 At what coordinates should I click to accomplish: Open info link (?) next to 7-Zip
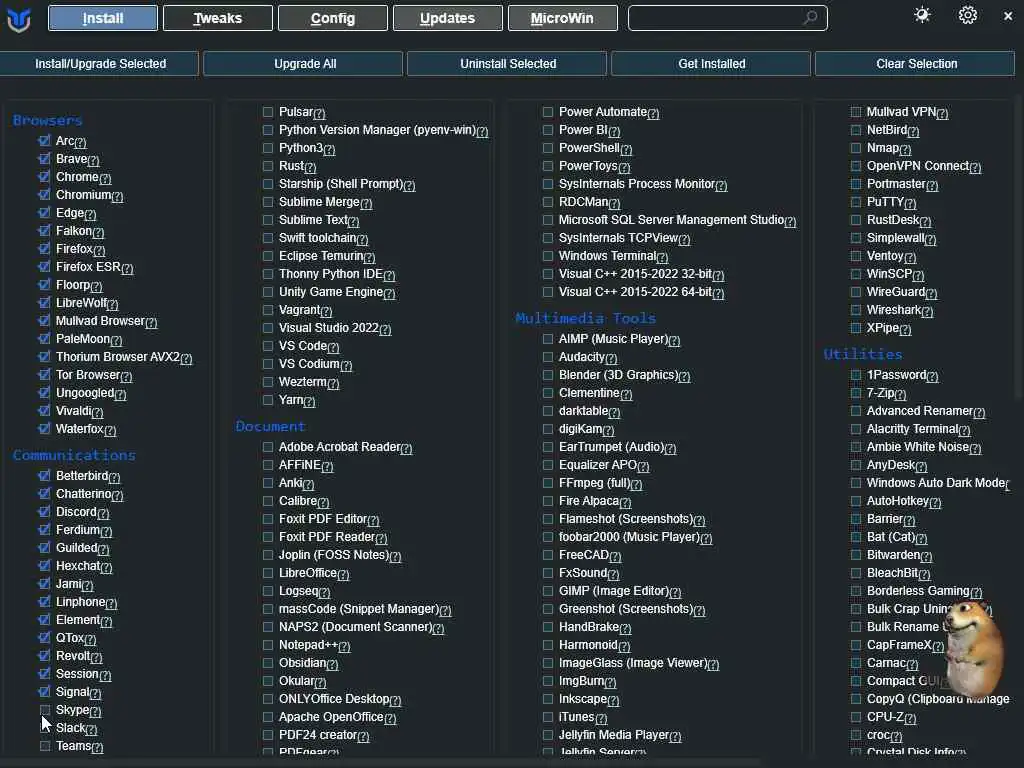(x=901, y=394)
